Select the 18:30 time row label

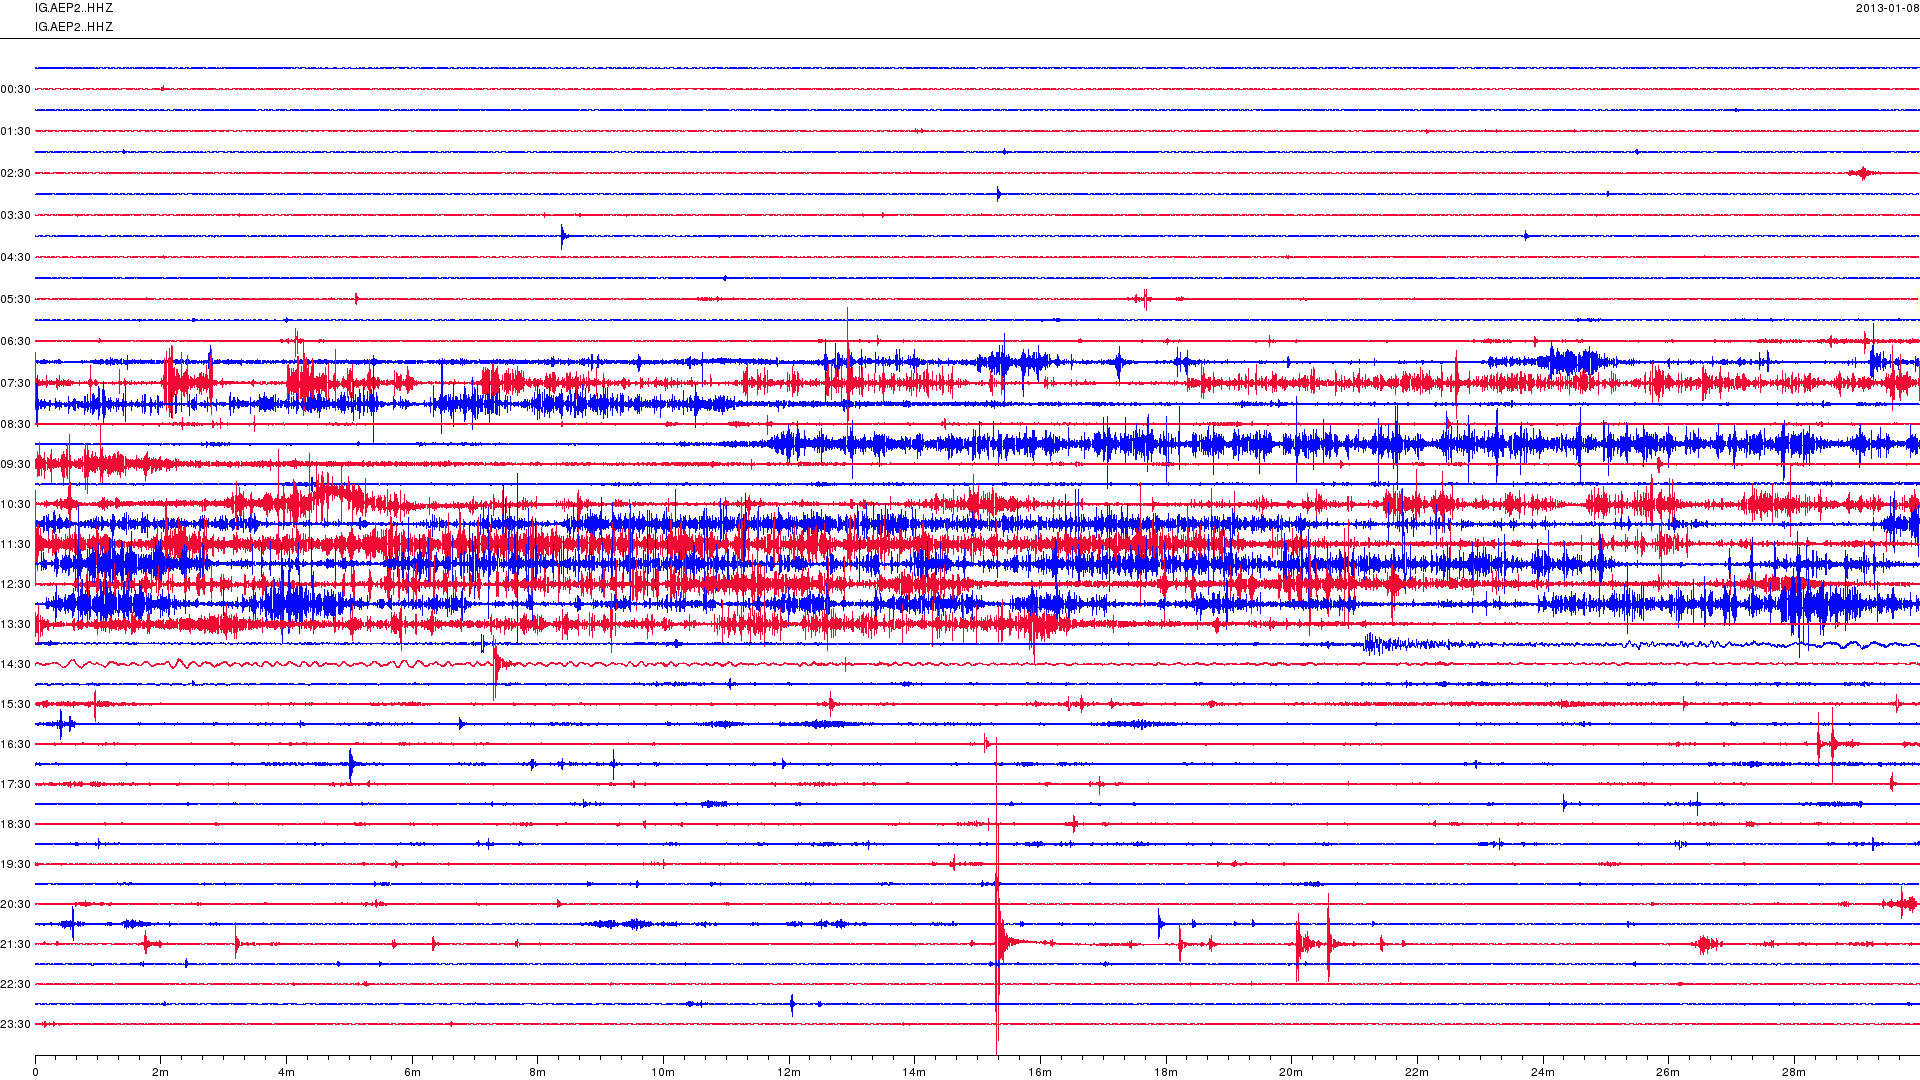point(16,824)
